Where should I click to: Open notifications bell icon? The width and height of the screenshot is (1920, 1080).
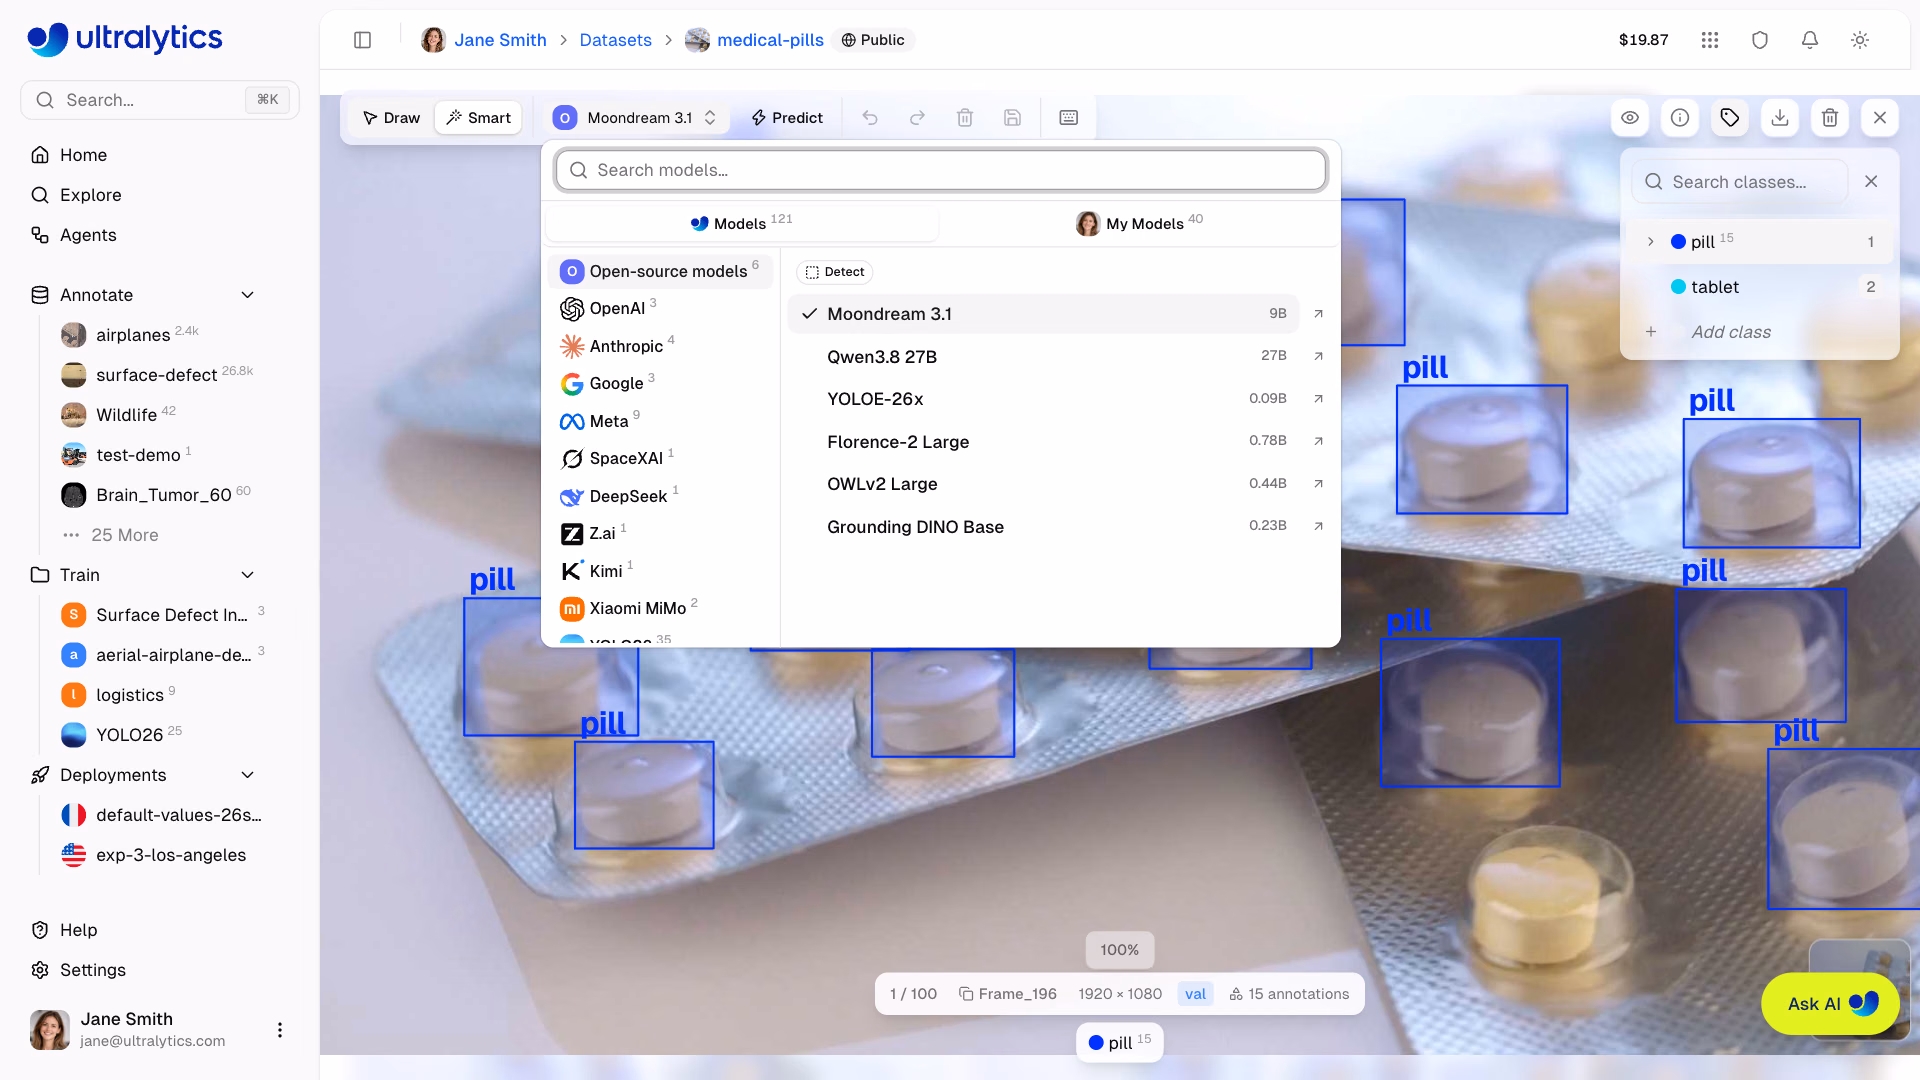(x=1810, y=40)
